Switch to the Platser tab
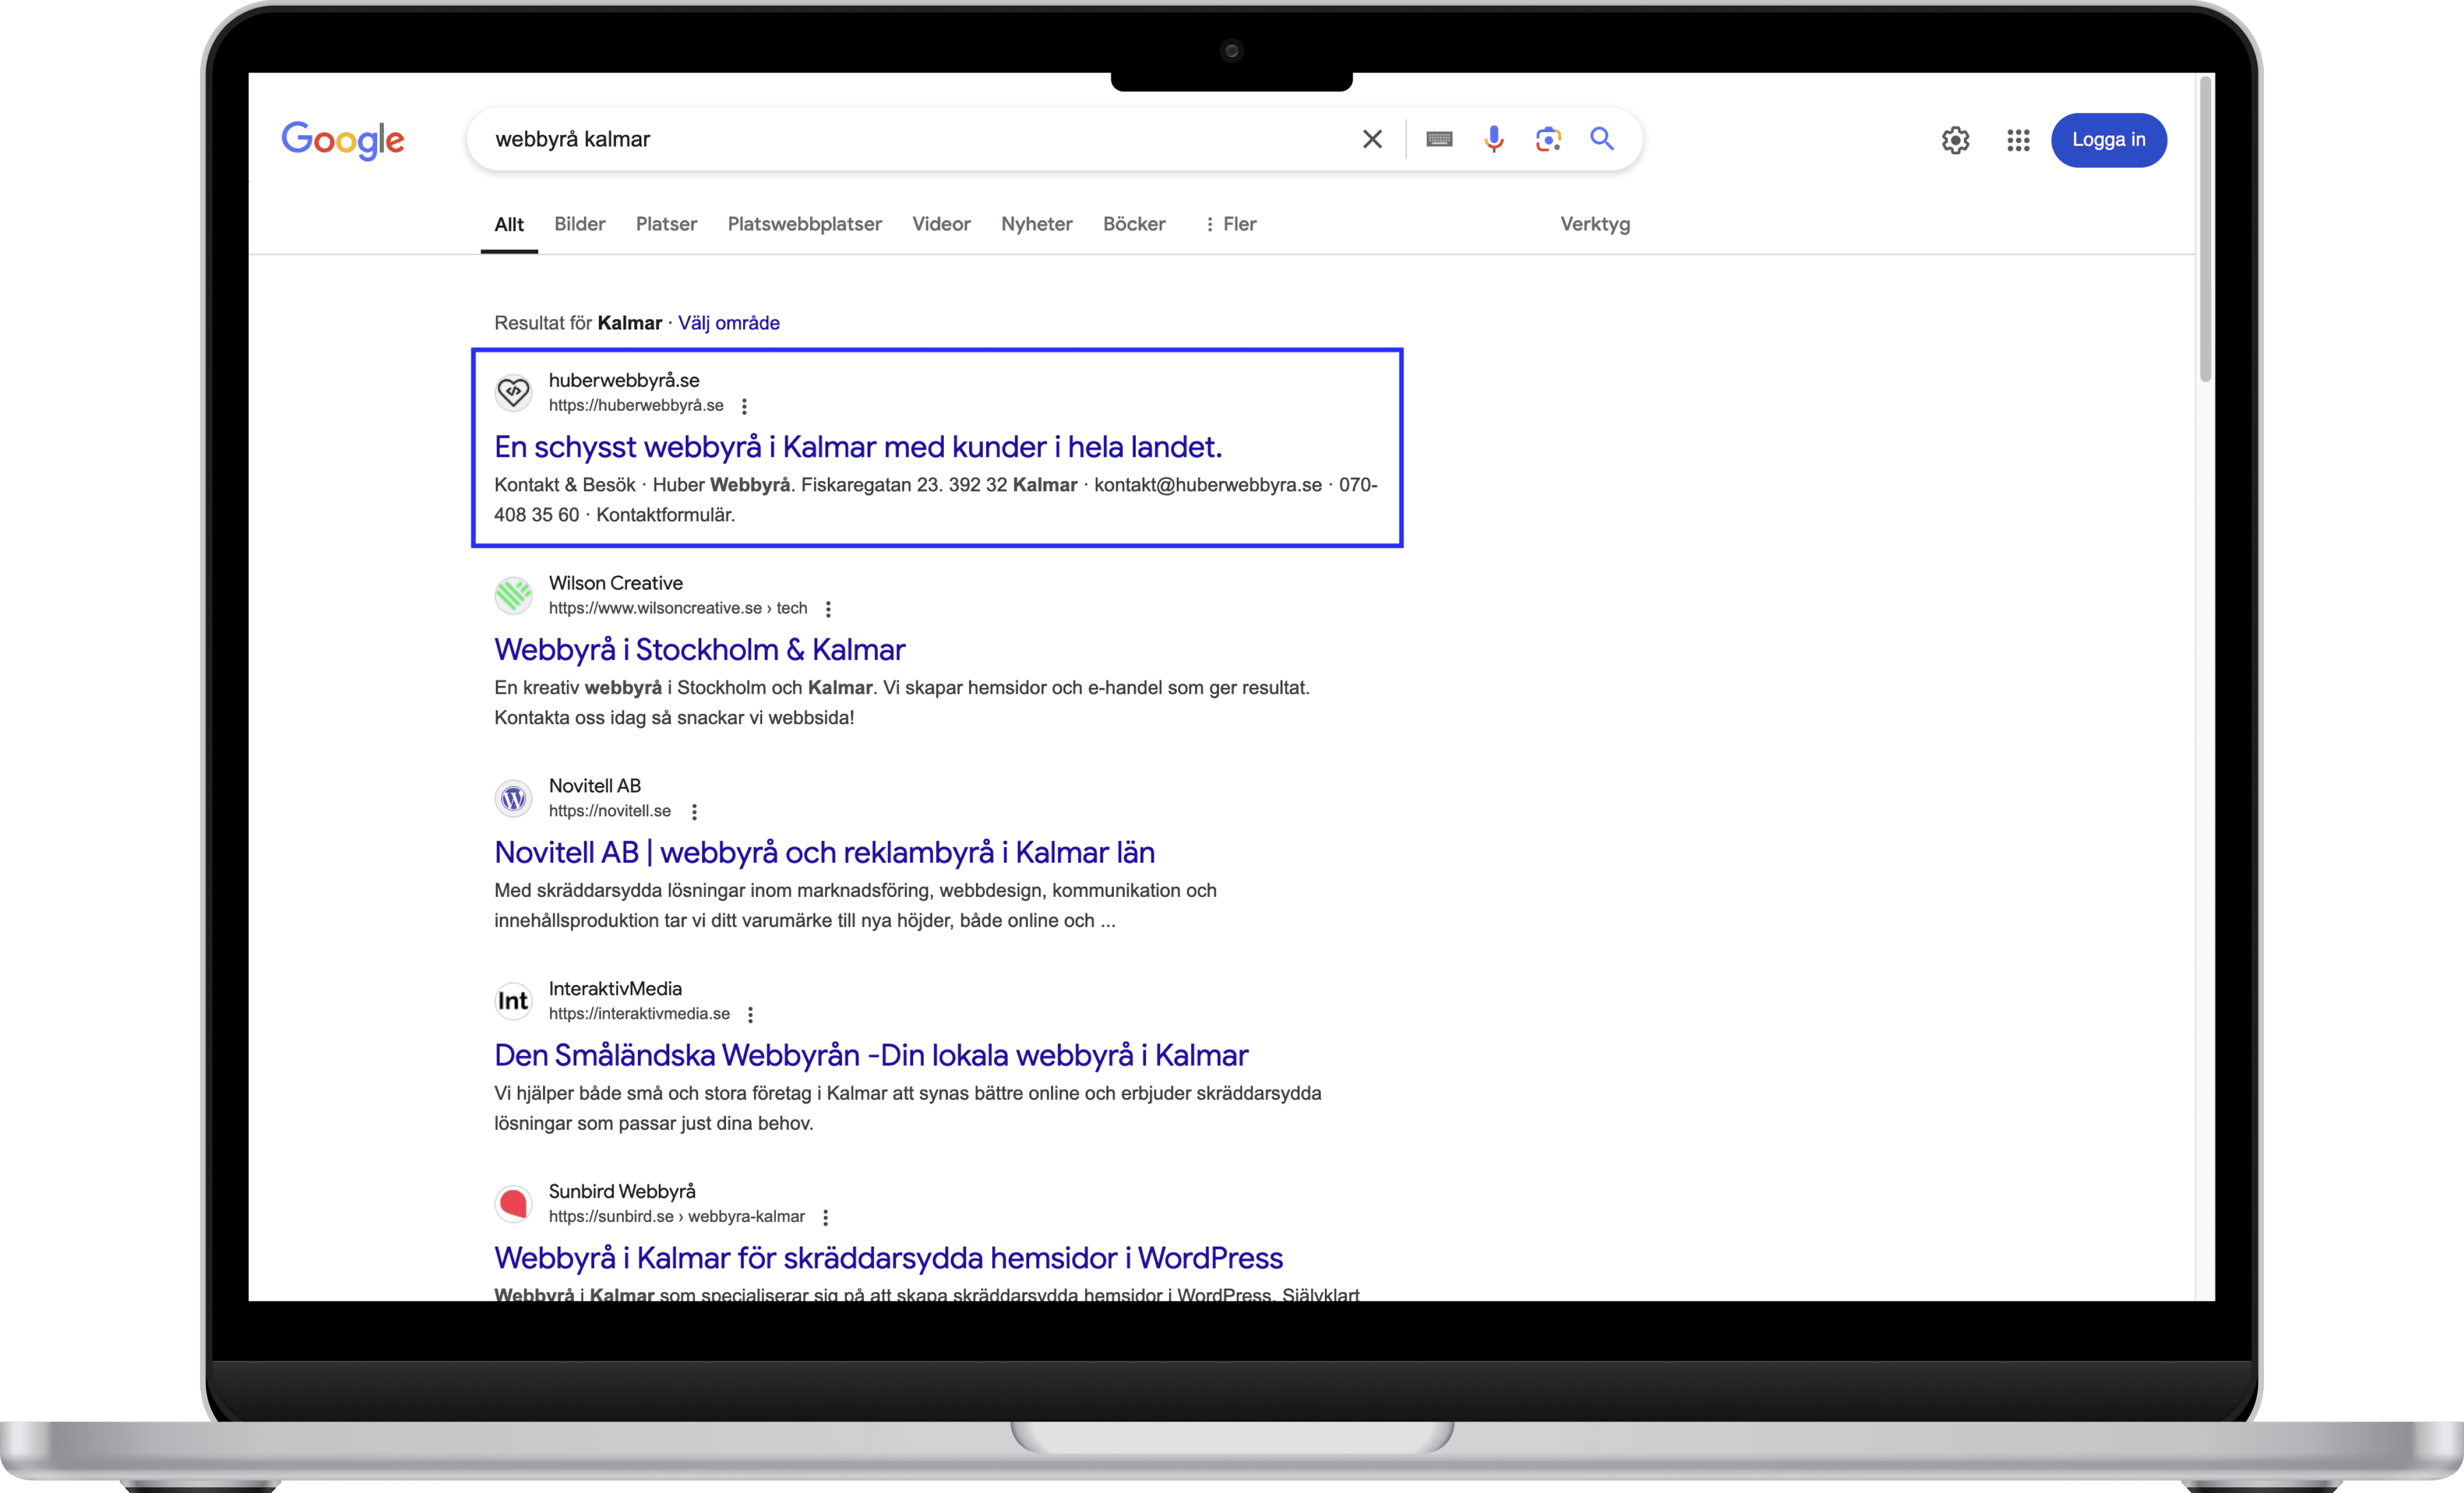Viewport: 2464px width, 1493px height. (666, 224)
